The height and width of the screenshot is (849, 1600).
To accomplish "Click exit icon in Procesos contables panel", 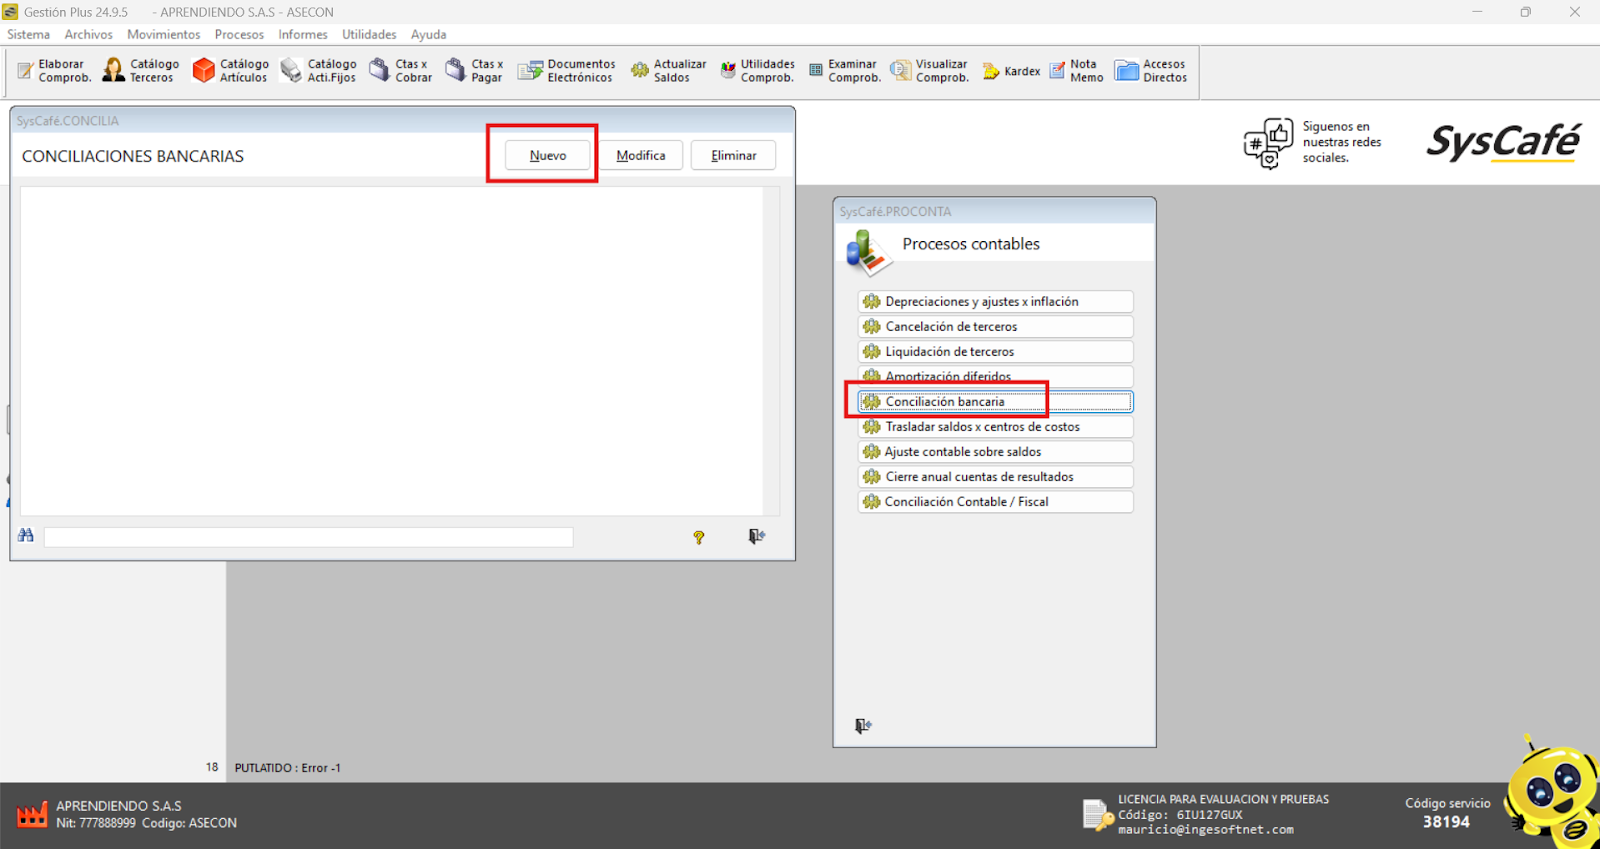I will [864, 726].
